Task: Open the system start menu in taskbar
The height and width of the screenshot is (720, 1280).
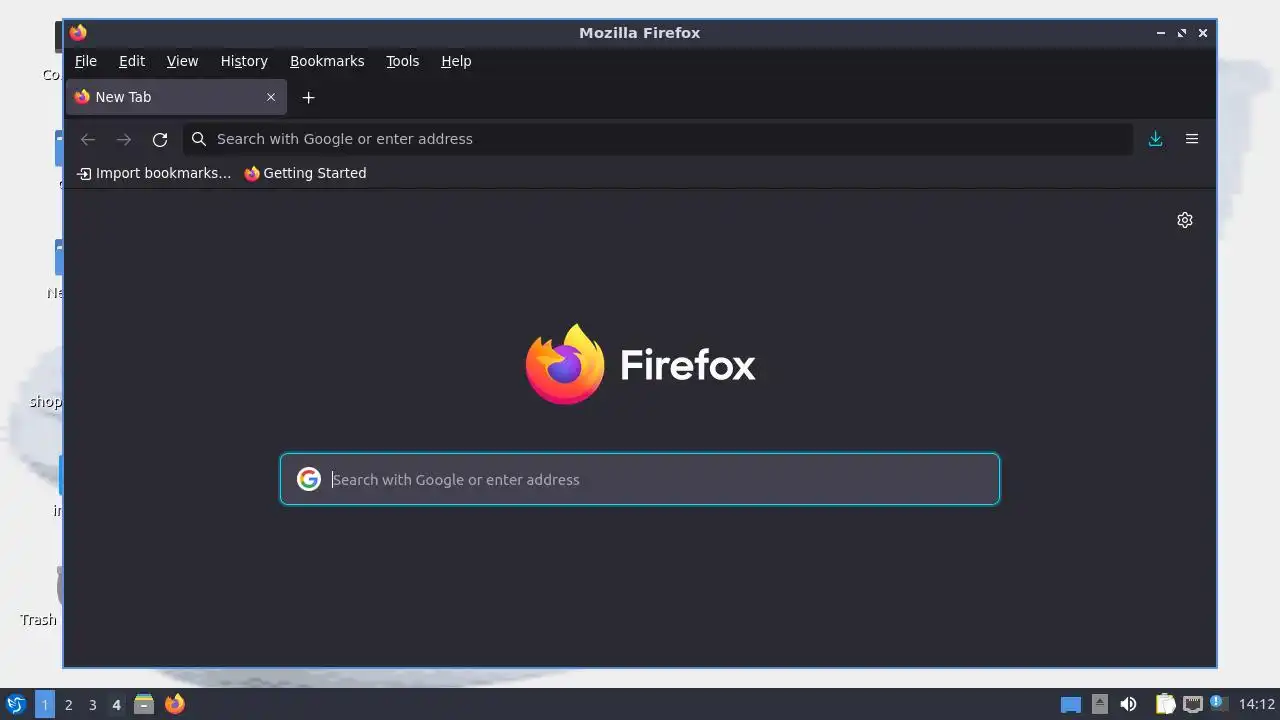Action: coord(16,704)
